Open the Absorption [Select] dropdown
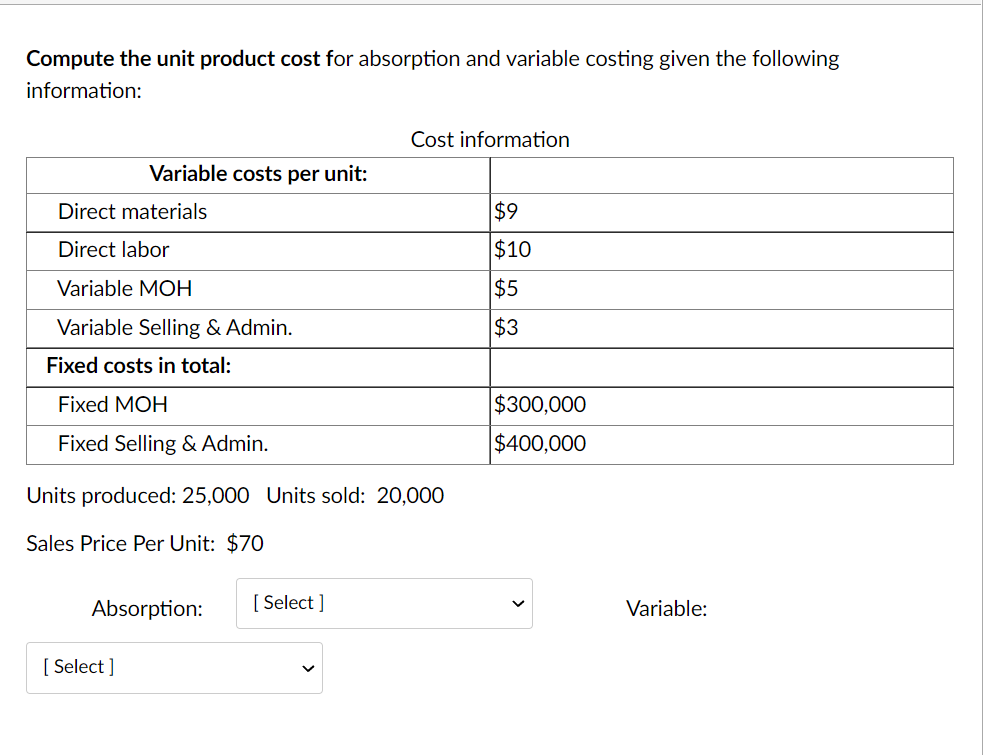Screen dimensions: 984x755 (384, 603)
